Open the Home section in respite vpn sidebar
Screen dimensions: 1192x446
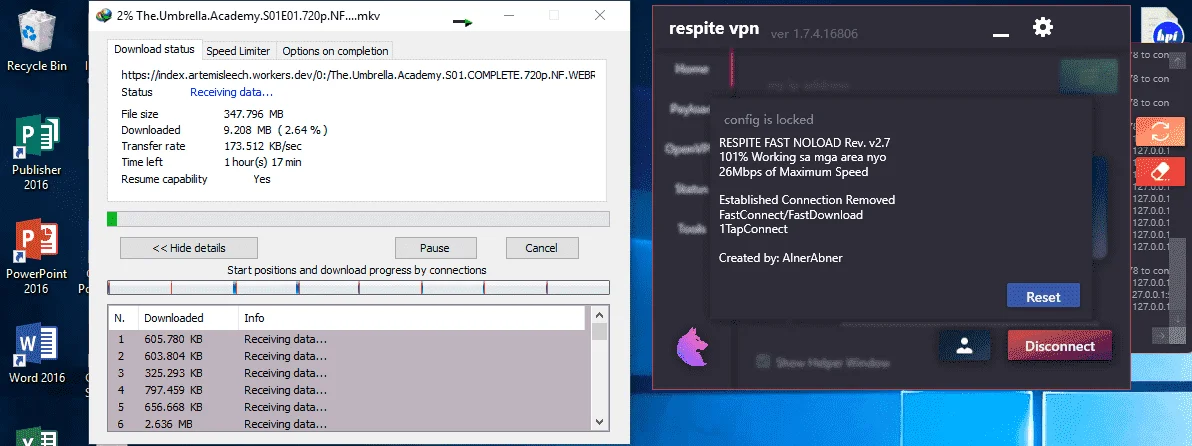click(691, 69)
